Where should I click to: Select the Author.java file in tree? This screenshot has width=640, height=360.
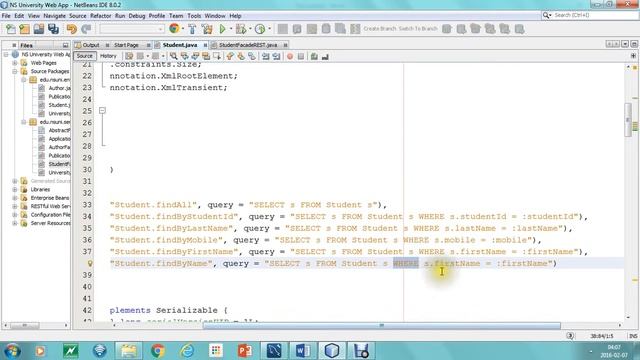pos(59,88)
